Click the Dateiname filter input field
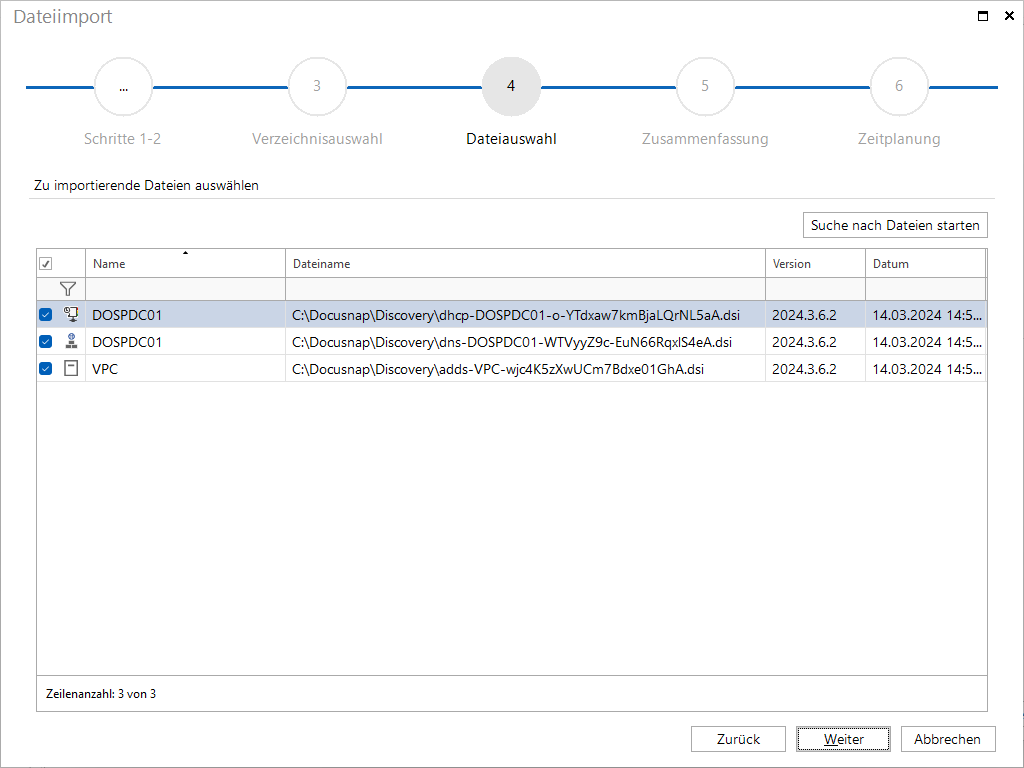1024x768 pixels. (525, 289)
